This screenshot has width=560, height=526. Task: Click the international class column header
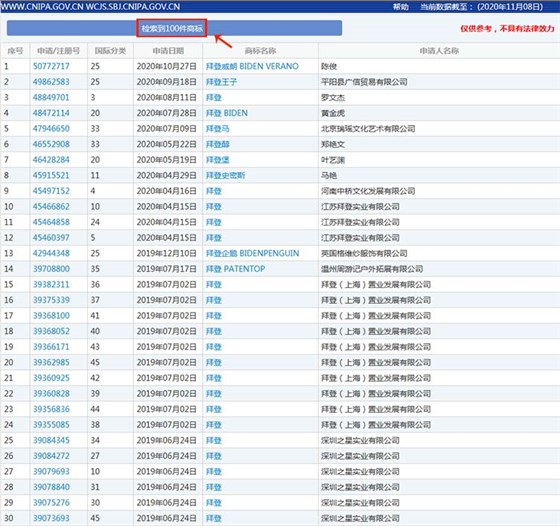[x=110, y=51]
